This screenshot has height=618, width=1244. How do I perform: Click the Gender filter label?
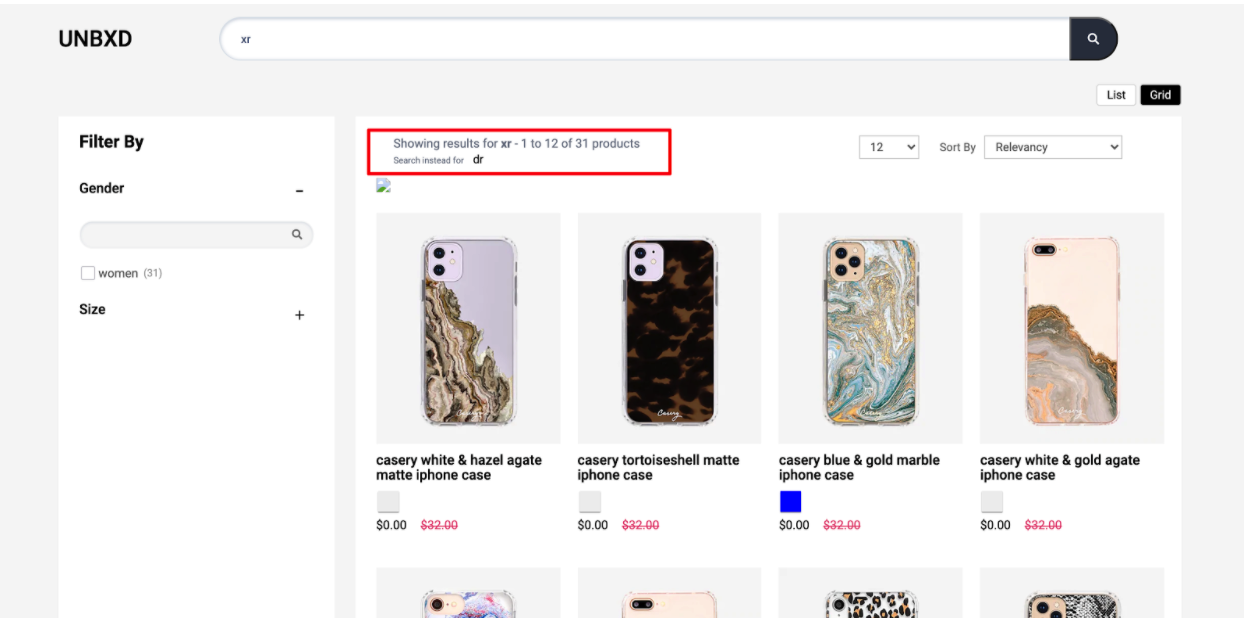tap(102, 188)
